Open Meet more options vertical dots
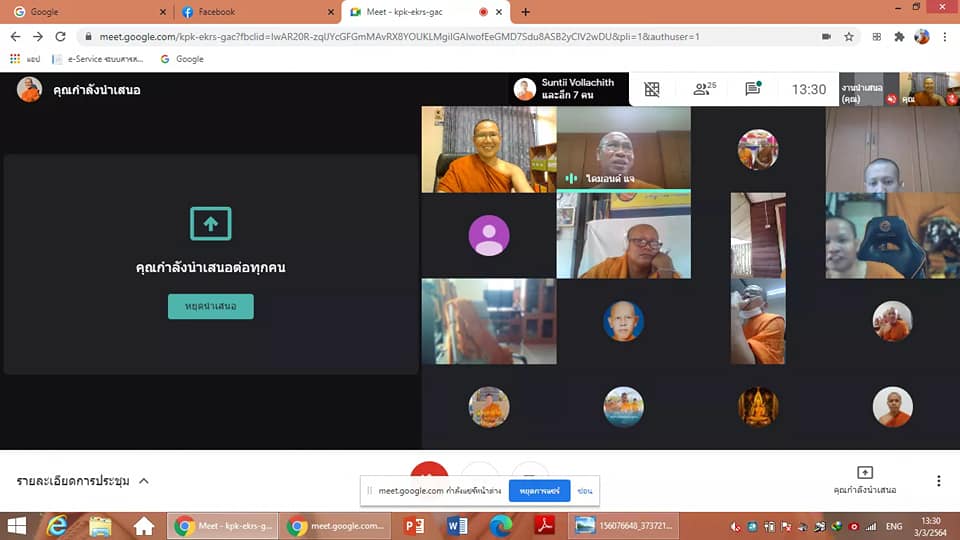The width and height of the screenshot is (960, 540). pos(939,481)
